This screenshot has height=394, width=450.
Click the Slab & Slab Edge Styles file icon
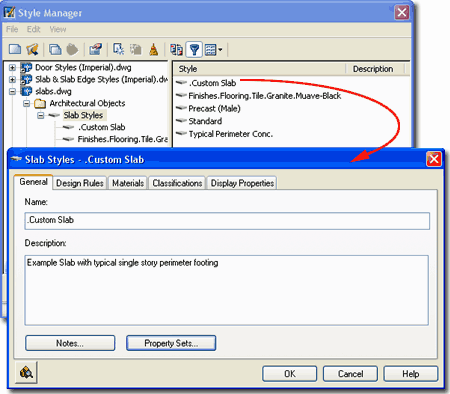(x=26, y=80)
